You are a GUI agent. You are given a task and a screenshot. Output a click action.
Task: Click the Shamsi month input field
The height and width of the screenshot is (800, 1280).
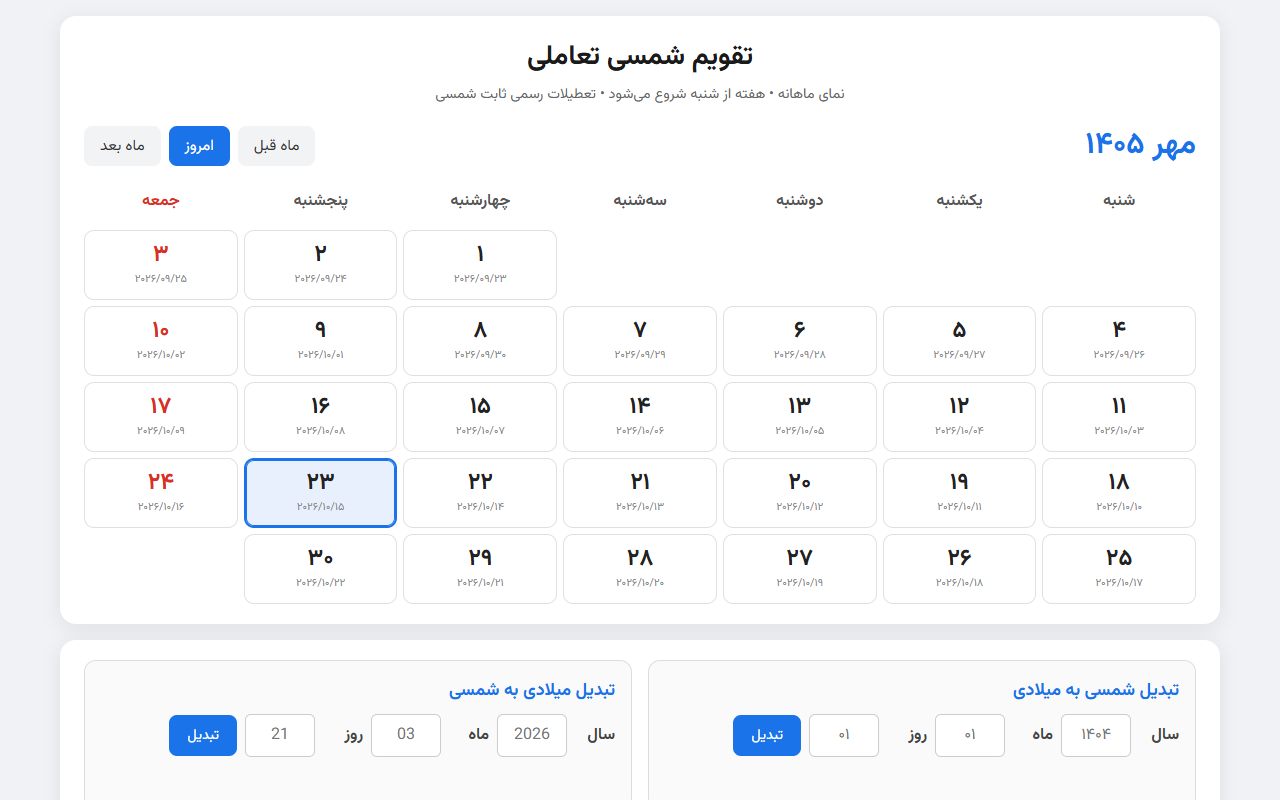tap(970, 735)
